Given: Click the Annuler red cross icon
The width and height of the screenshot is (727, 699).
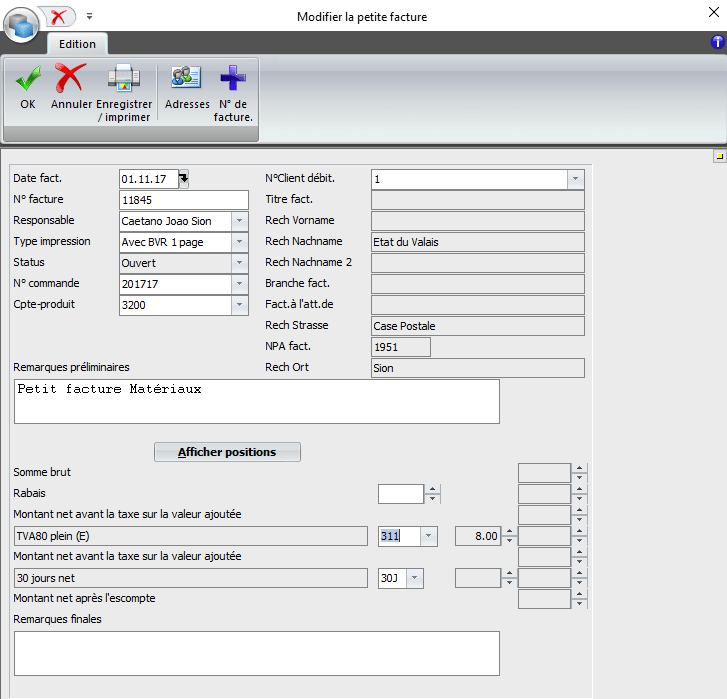Looking at the screenshot, I should (70, 78).
